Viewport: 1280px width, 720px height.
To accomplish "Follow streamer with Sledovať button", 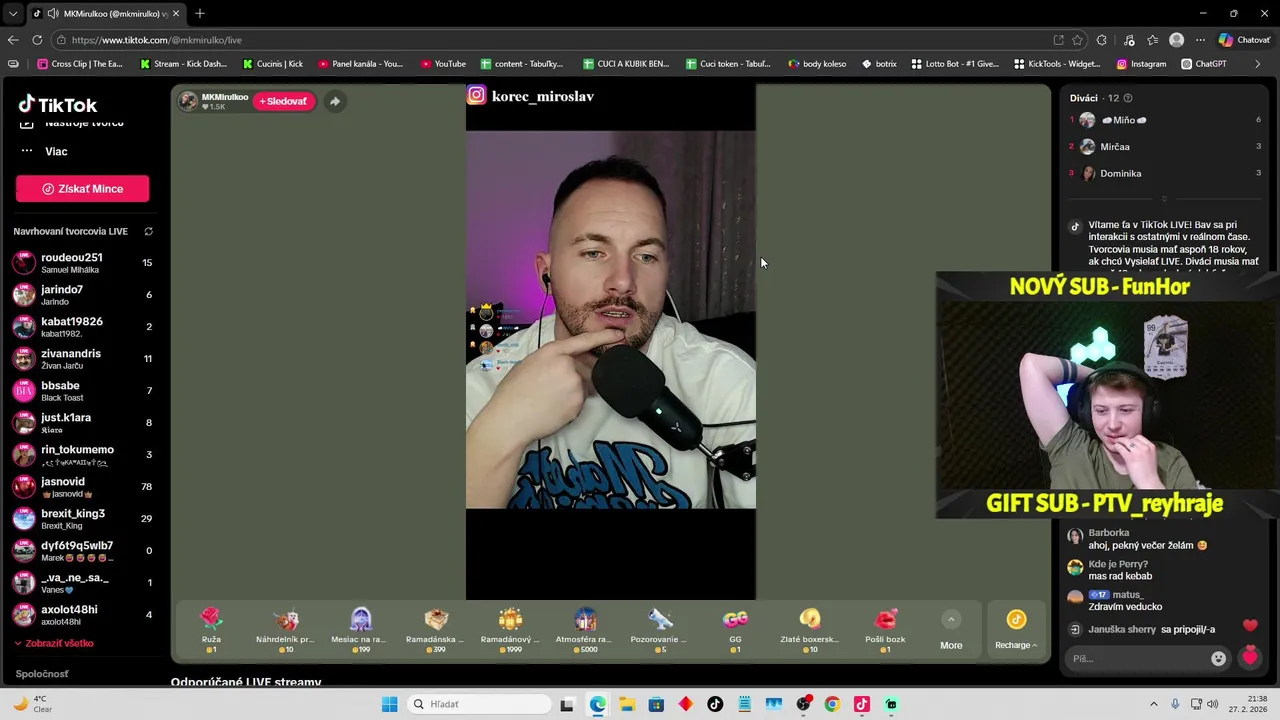I will 284,101.
